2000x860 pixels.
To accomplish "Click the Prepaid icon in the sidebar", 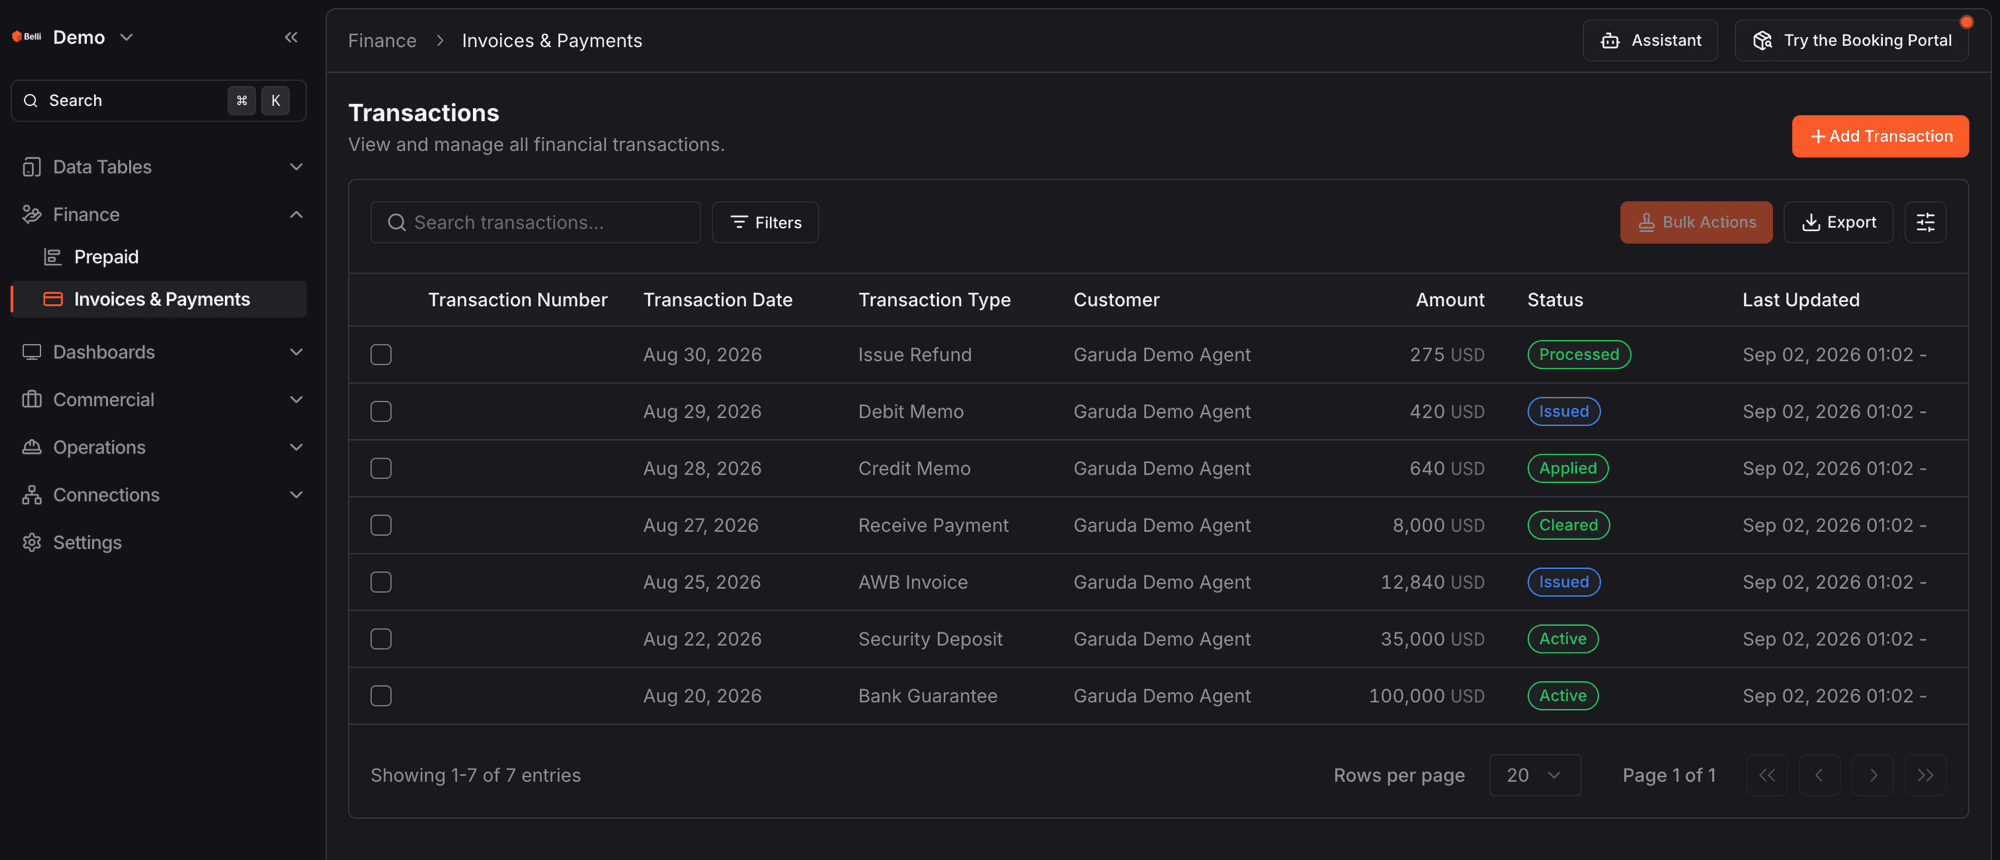I will click(53, 257).
